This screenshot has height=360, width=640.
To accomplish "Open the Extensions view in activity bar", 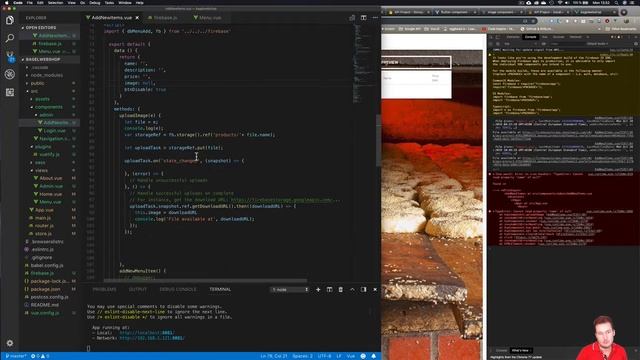I will 10,92.
